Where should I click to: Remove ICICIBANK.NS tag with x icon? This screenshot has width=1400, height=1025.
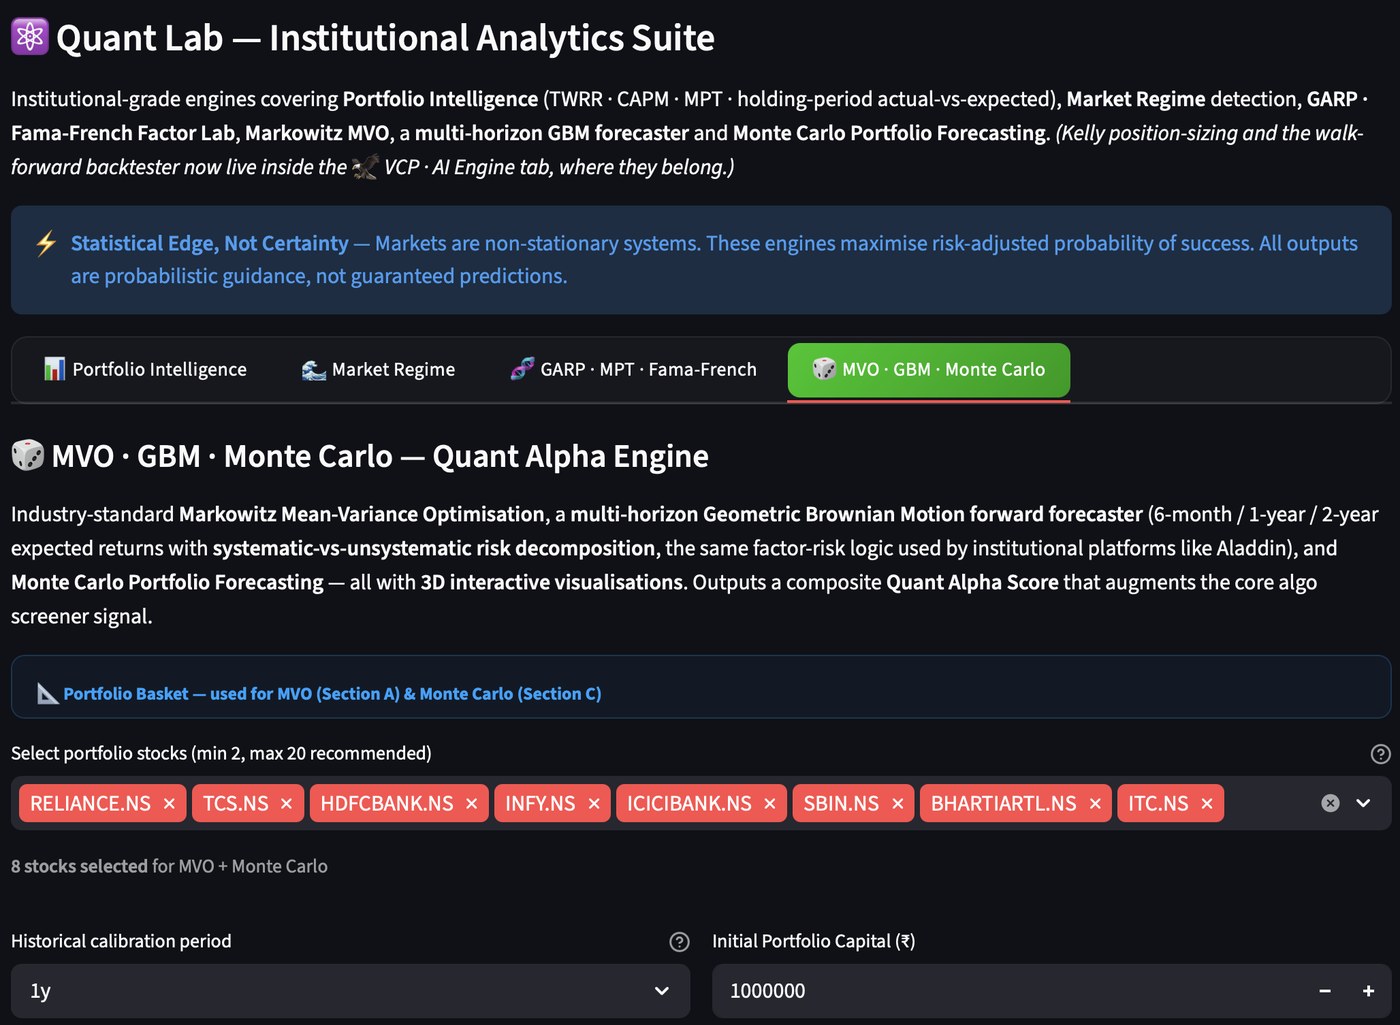coord(769,804)
